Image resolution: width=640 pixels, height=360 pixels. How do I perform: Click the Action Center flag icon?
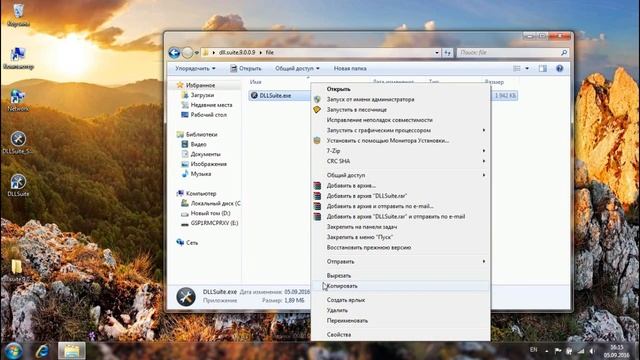558,351
